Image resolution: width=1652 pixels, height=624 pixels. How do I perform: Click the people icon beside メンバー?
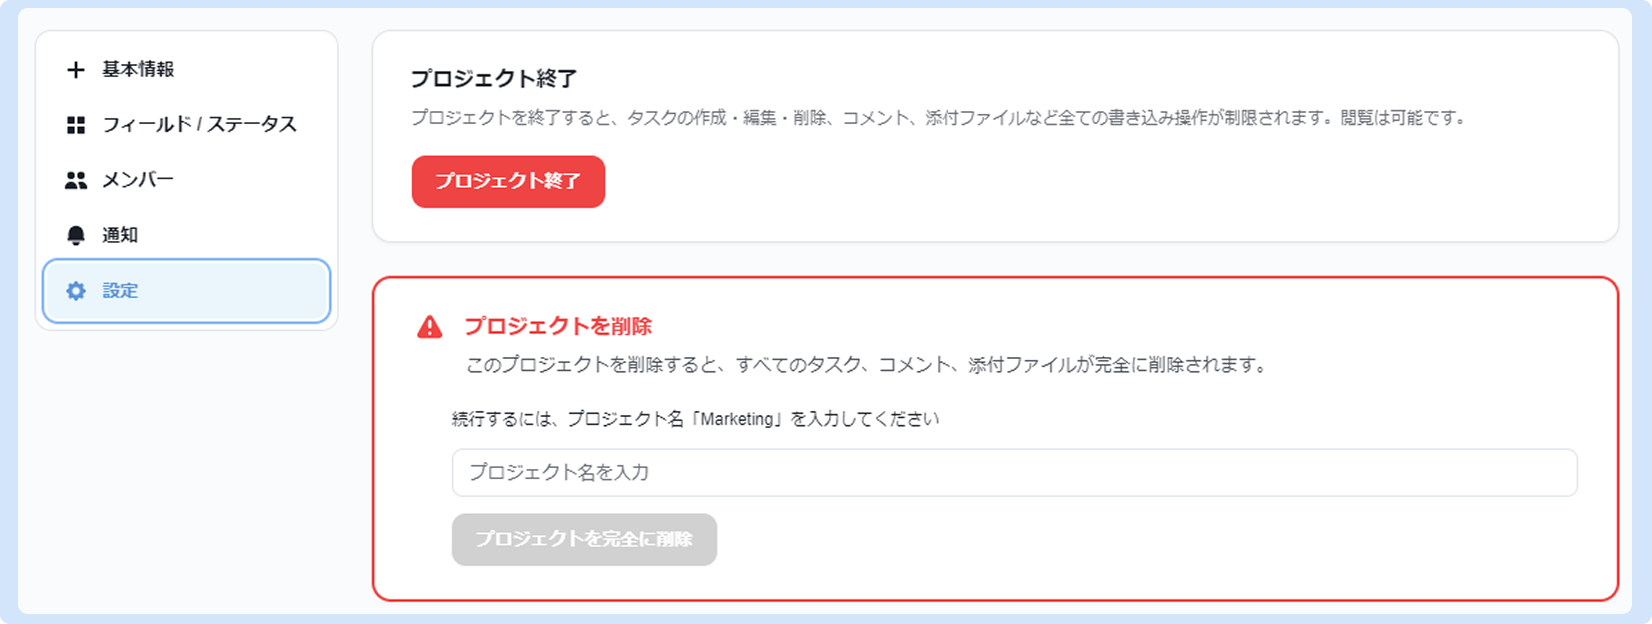(x=76, y=181)
